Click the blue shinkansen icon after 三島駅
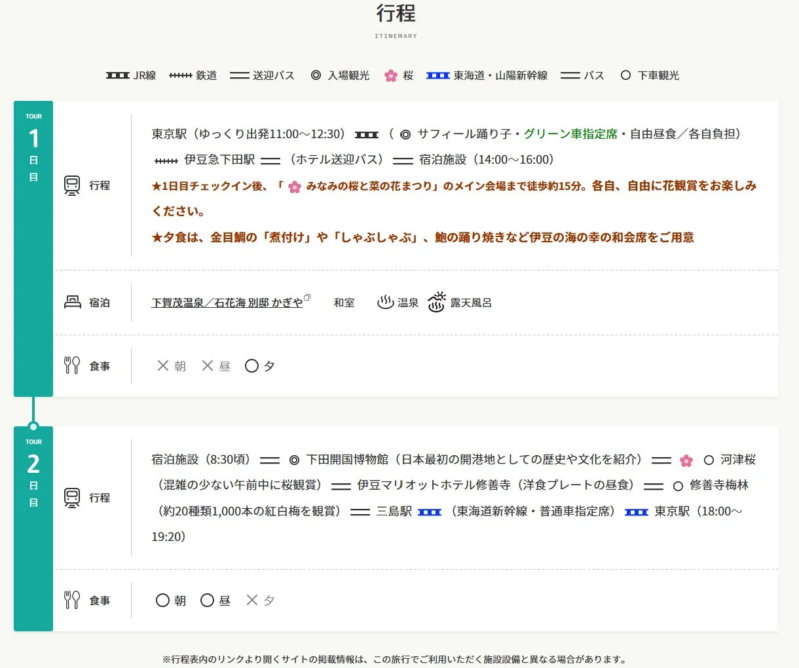 (430, 512)
